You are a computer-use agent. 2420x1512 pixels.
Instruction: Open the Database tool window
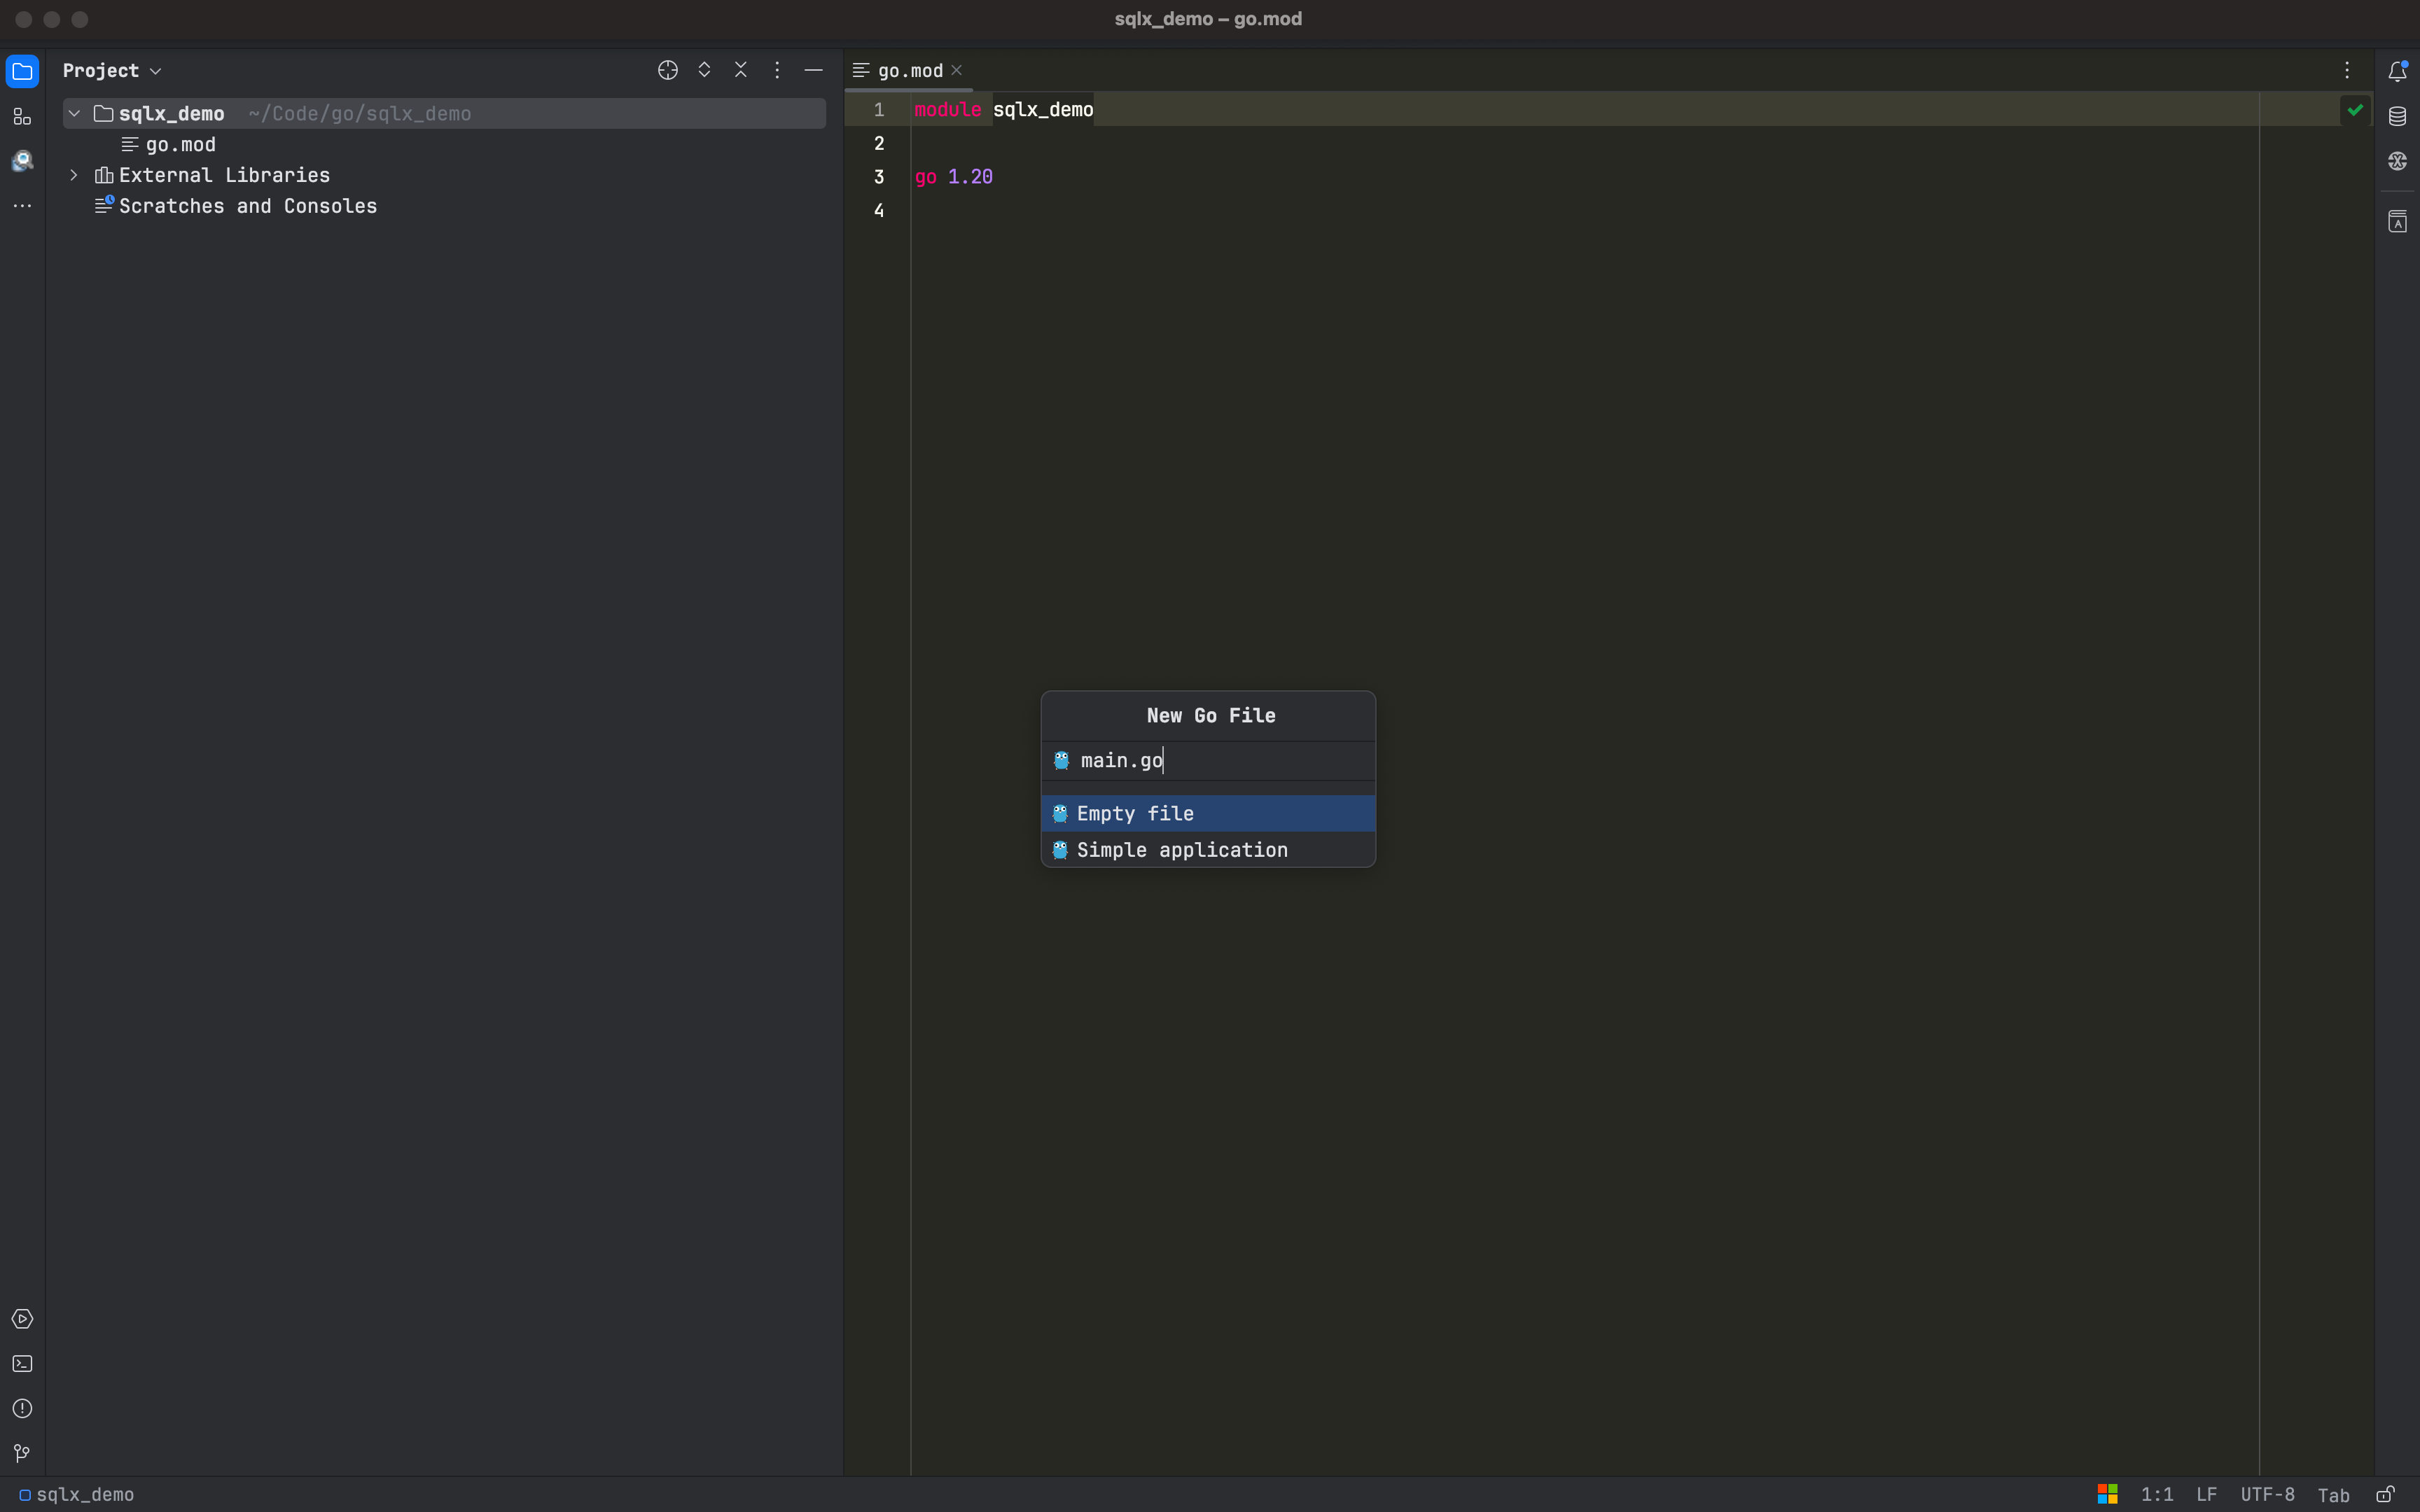[x=2397, y=116]
